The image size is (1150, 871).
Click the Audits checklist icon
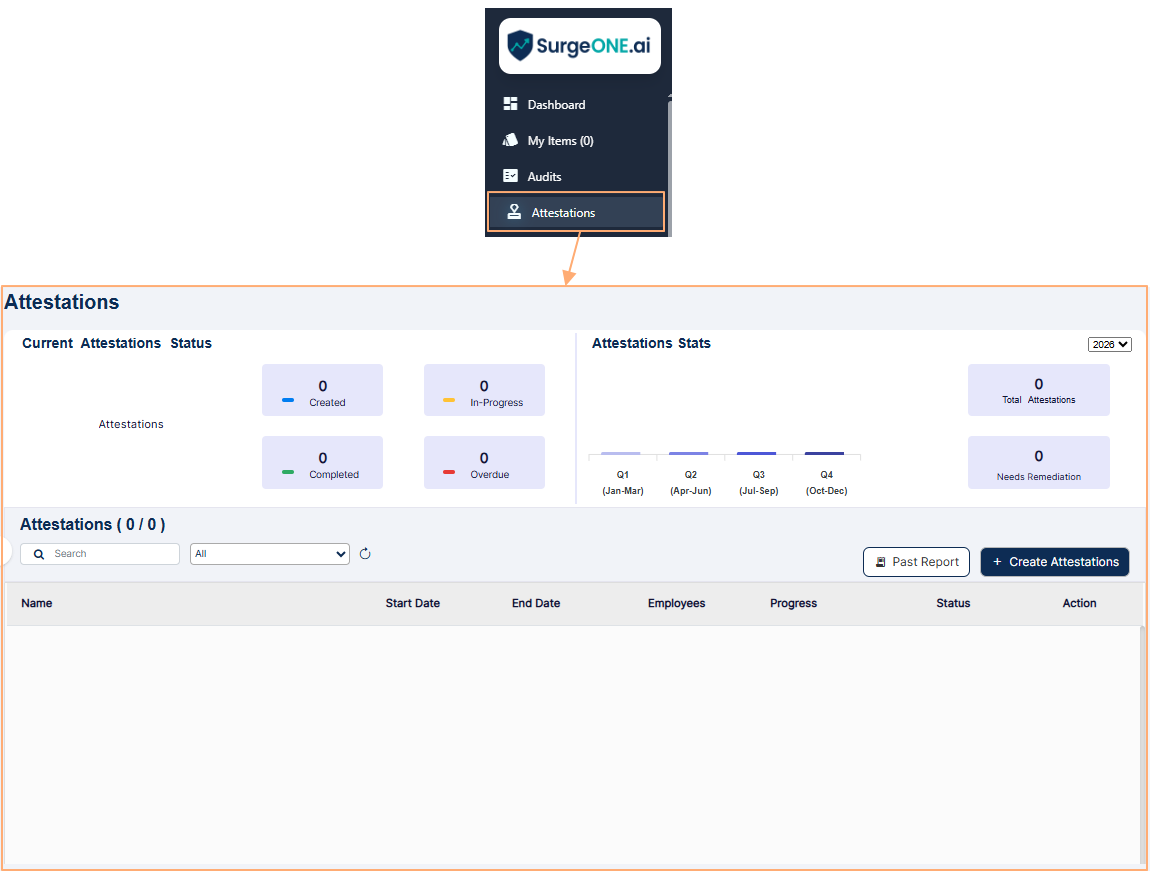(510, 176)
